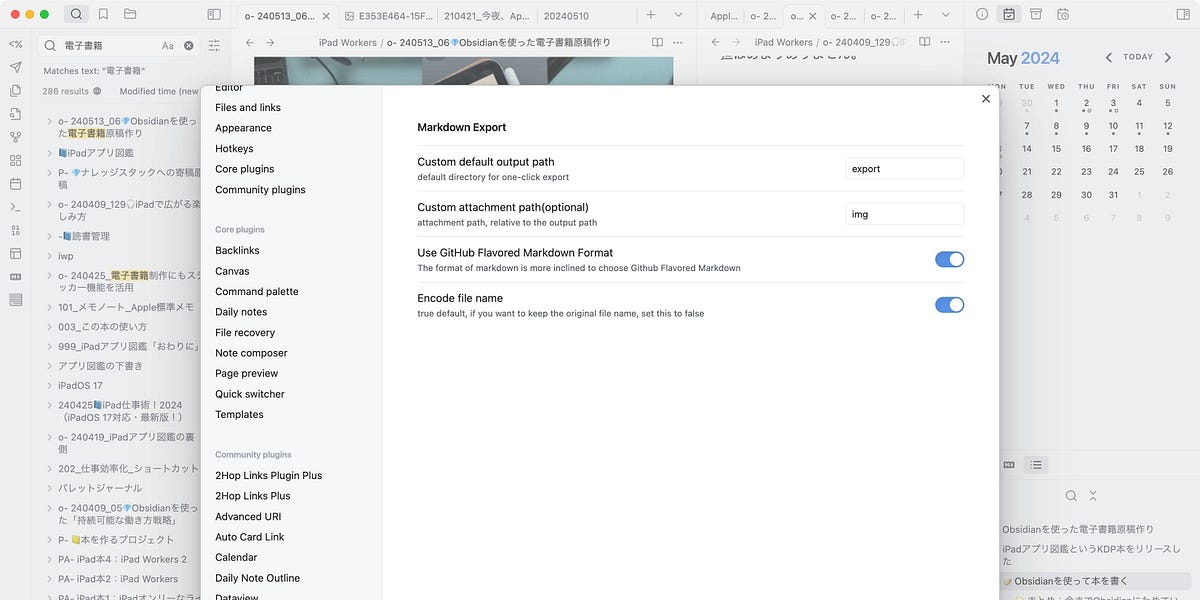Disable Use GitHub Flavored Markdown Format
Image resolution: width=1200 pixels, height=600 pixels.
pos(949,259)
